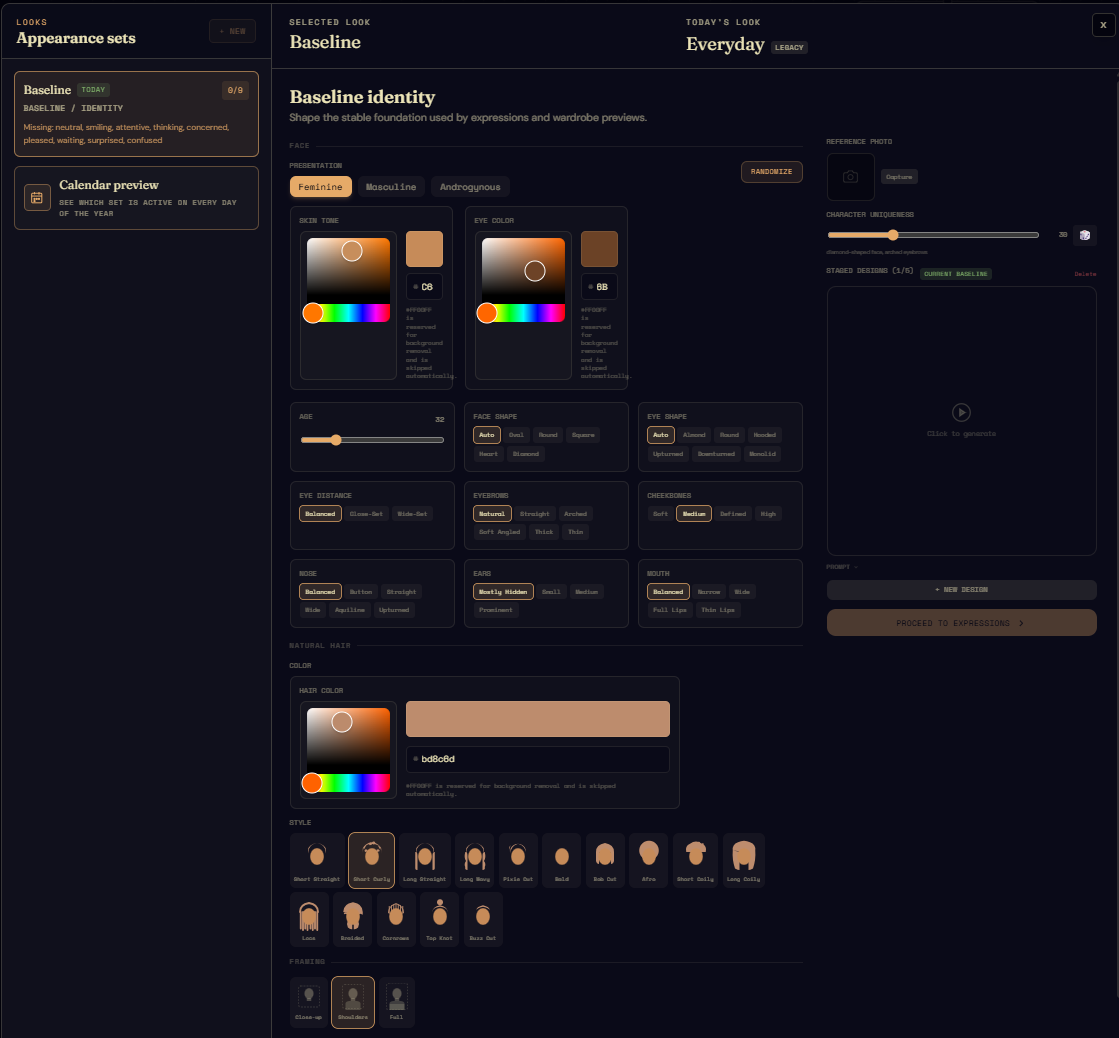Click the calendar icon in Calendar preview

coord(37,198)
